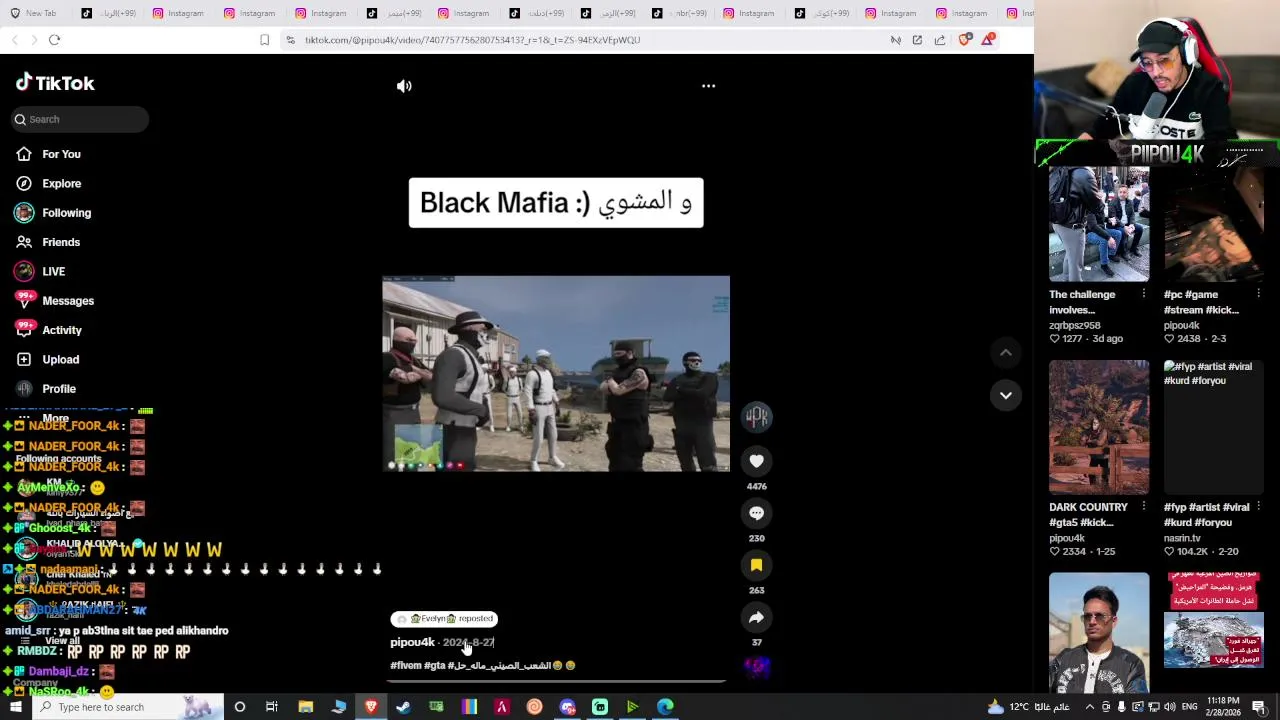This screenshot has height=720, width=1280.
Task: Open the three-dot video options menu
Action: coord(708,86)
